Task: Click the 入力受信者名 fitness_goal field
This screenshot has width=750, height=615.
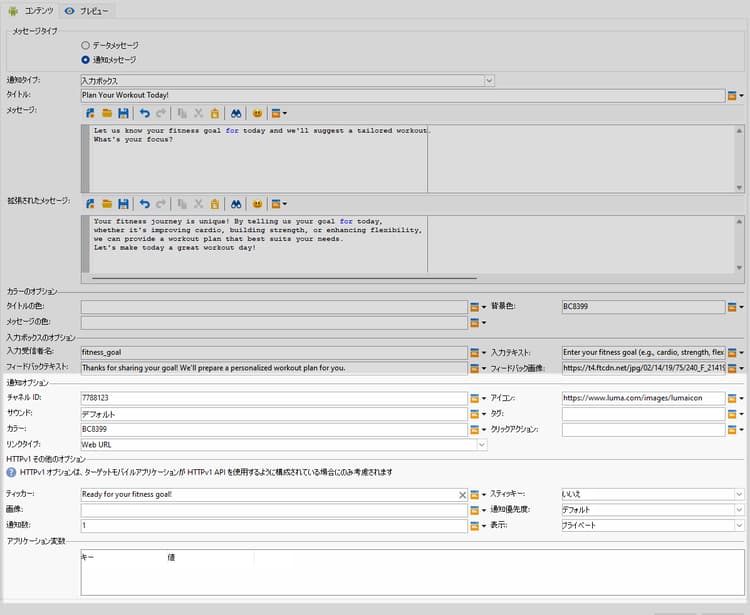Action: [x=274, y=352]
